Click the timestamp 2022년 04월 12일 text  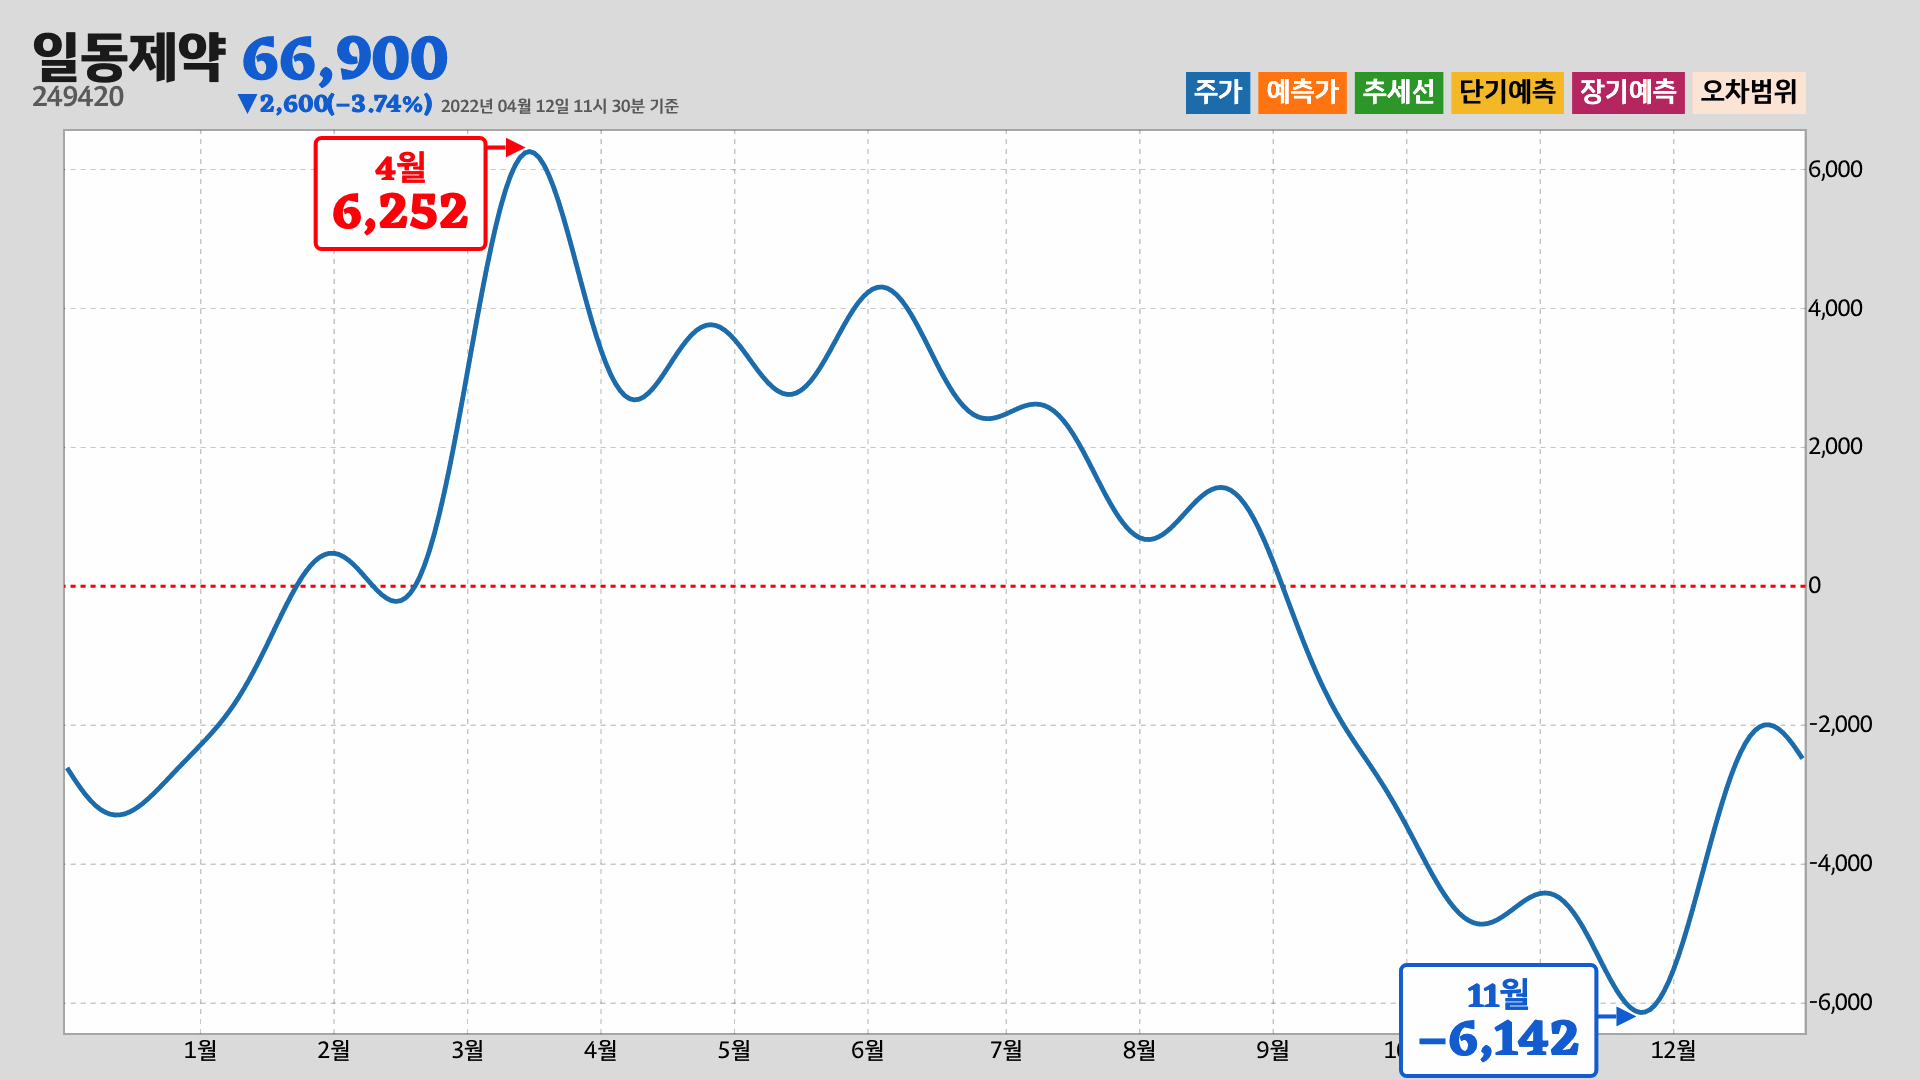[560, 106]
